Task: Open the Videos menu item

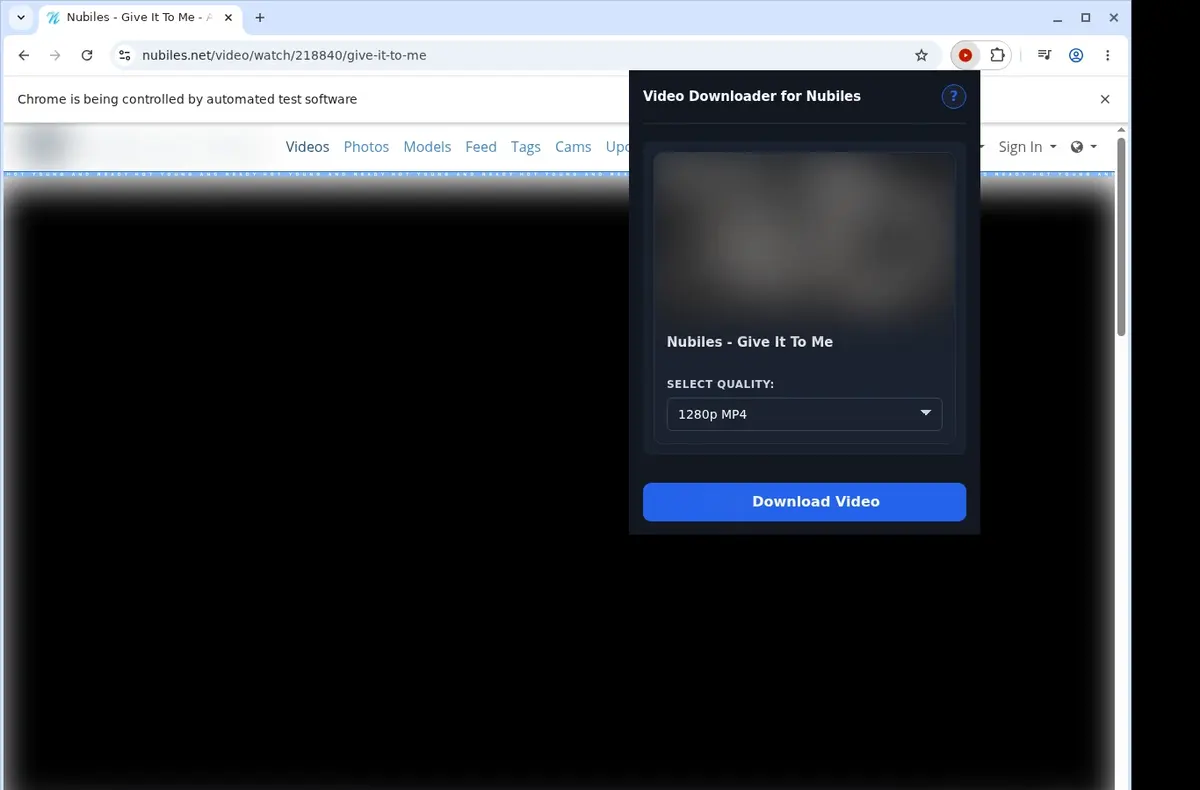Action: (x=307, y=147)
